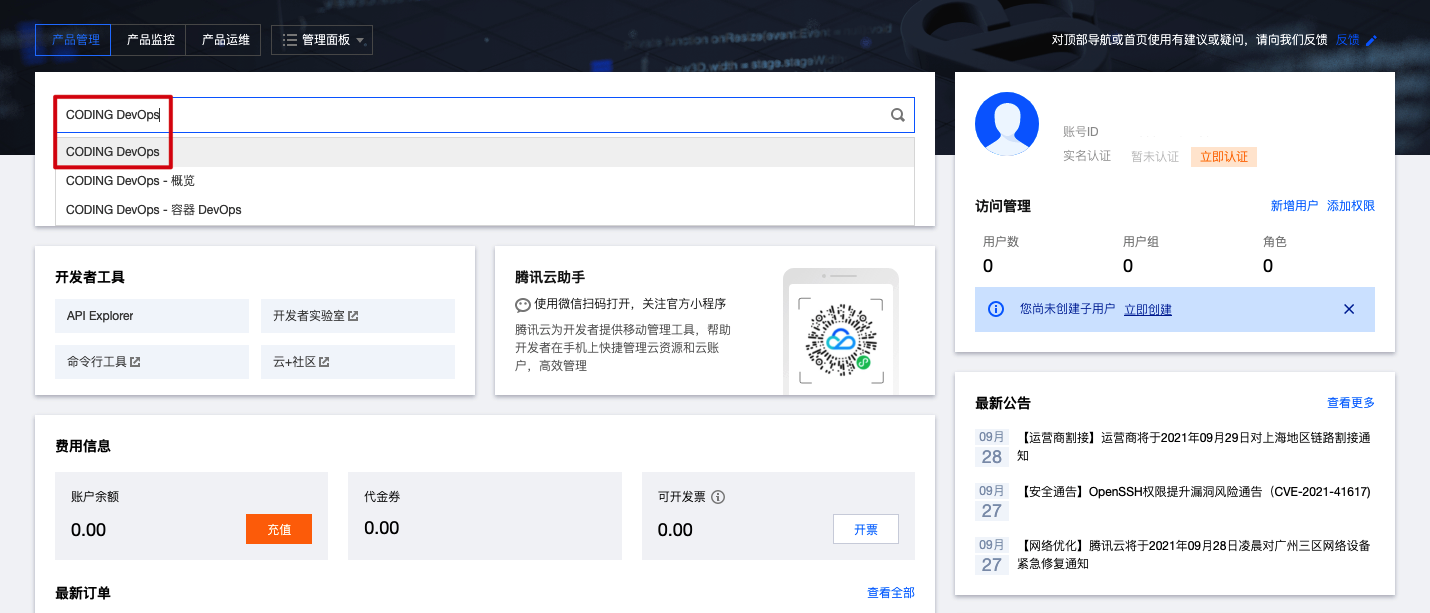Click the blue info icon in notice

pyautogui.click(x=996, y=309)
